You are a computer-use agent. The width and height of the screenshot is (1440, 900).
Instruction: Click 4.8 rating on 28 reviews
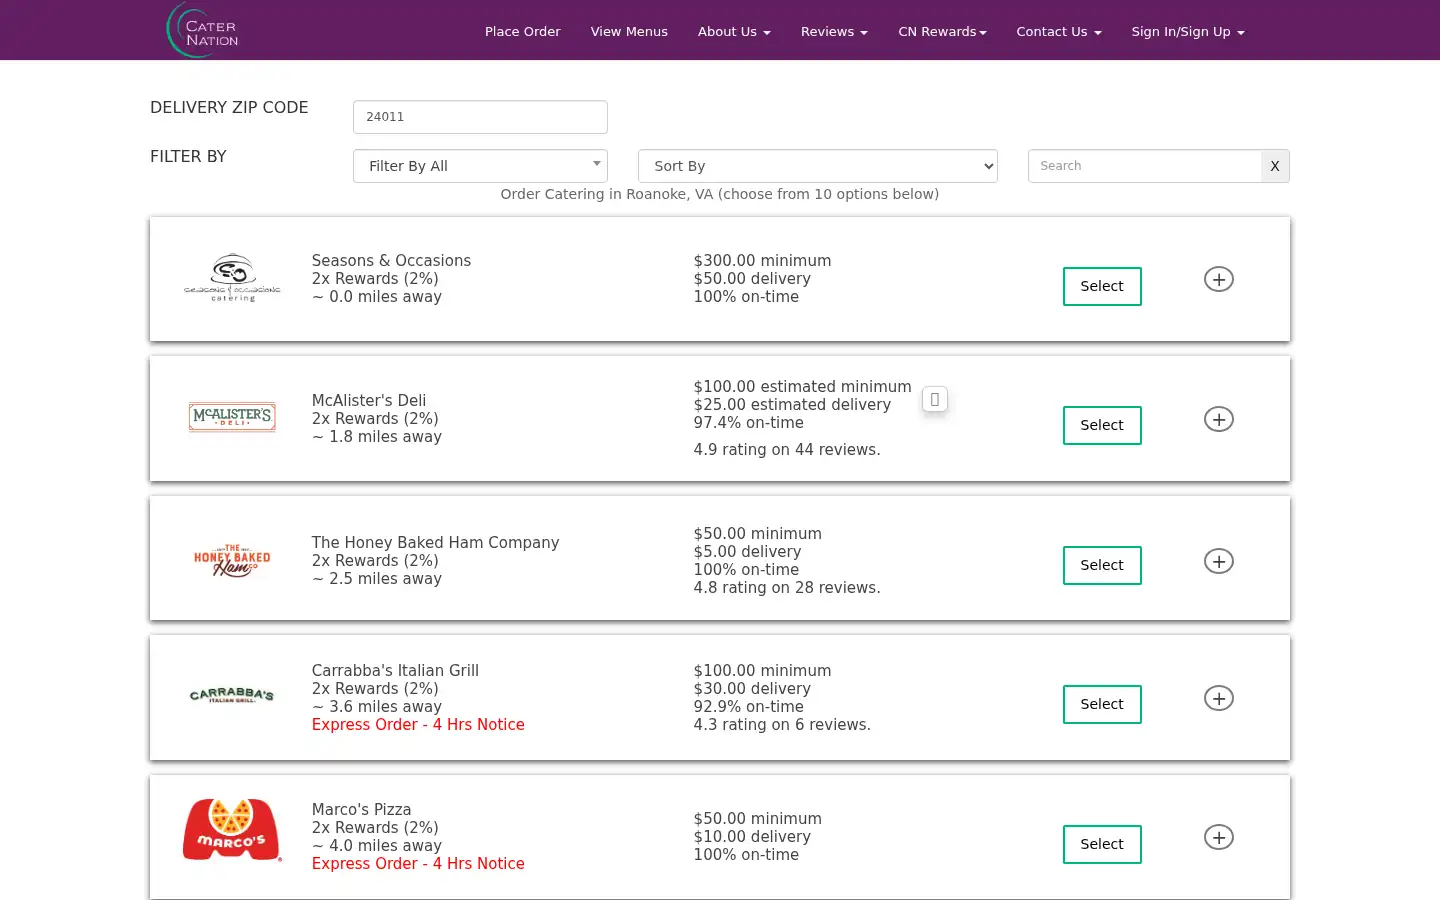point(787,588)
